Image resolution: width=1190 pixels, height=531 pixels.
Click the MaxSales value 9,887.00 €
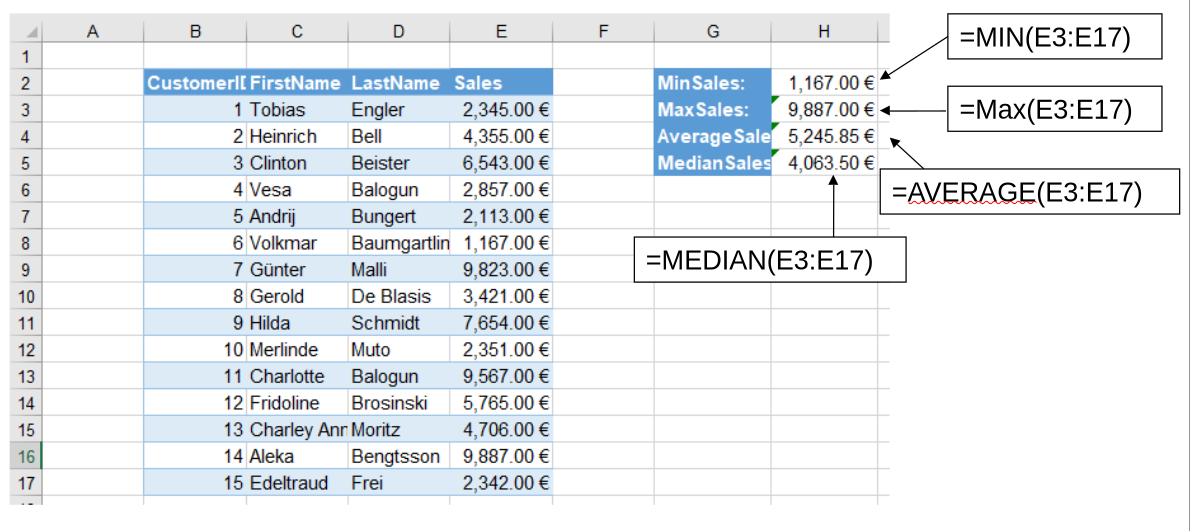click(x=824, y=109)
